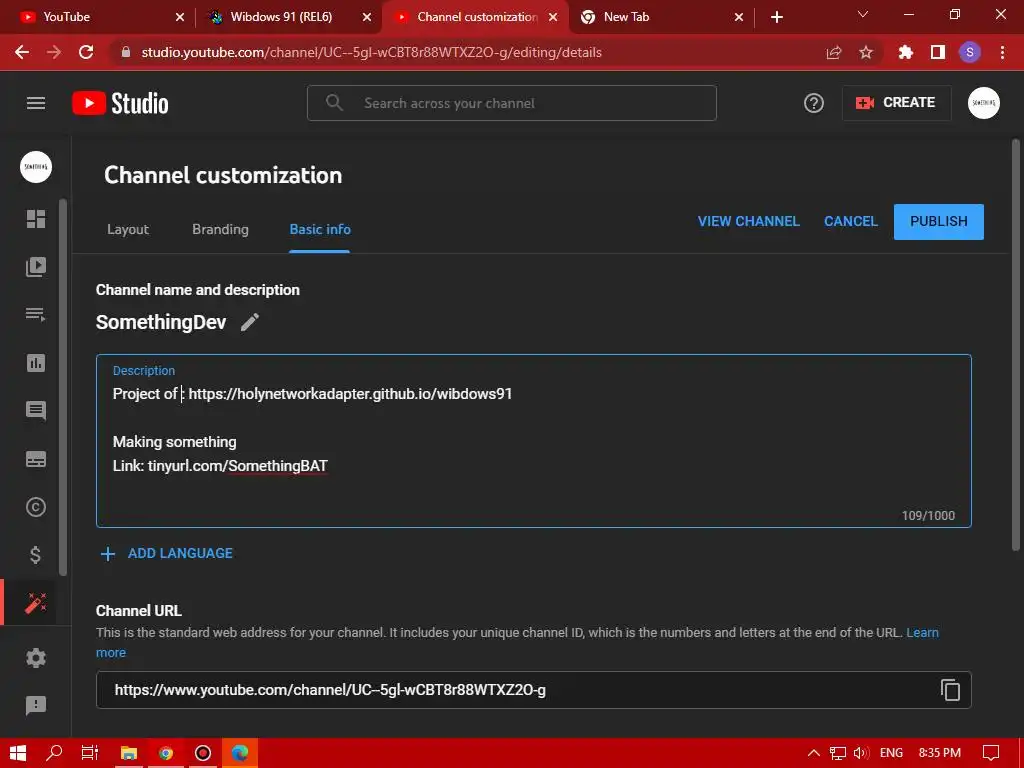Screen dimensions: 1024x768
Task: Click the address bar URL
Action: pos(371,52)
